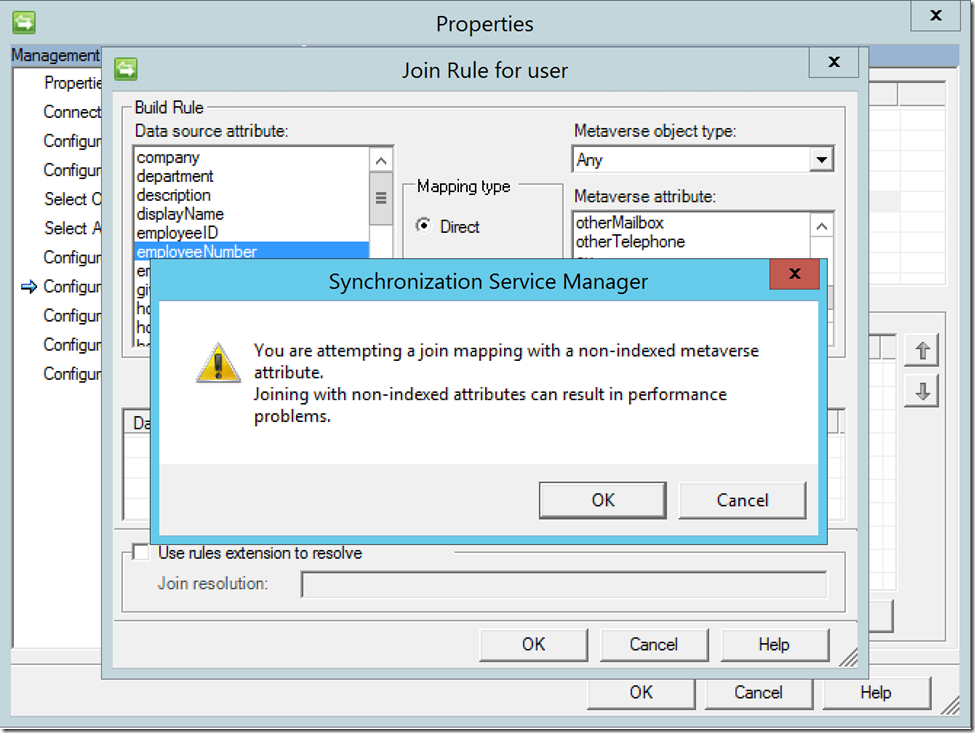
Task: Click the Join resolution input field
Action: point(564,584)
